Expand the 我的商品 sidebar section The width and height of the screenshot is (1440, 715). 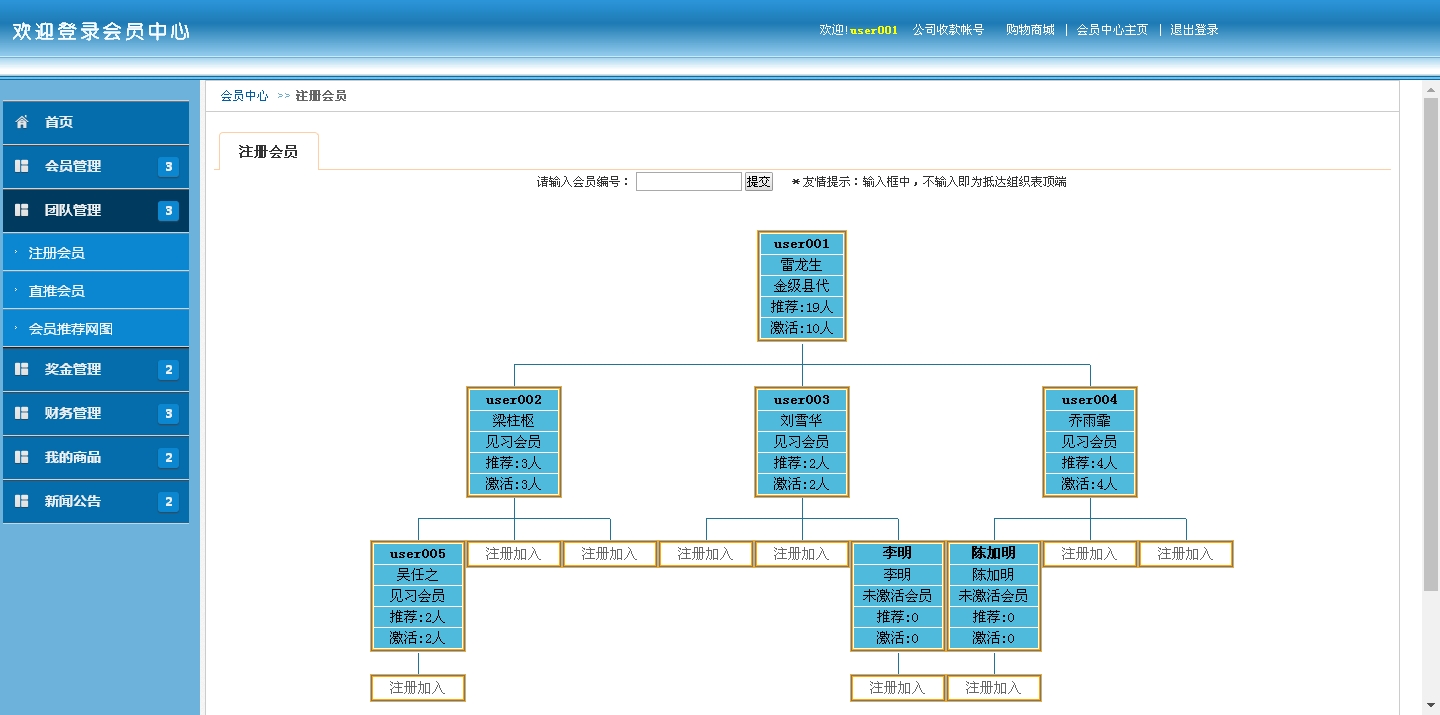point(96,457)
